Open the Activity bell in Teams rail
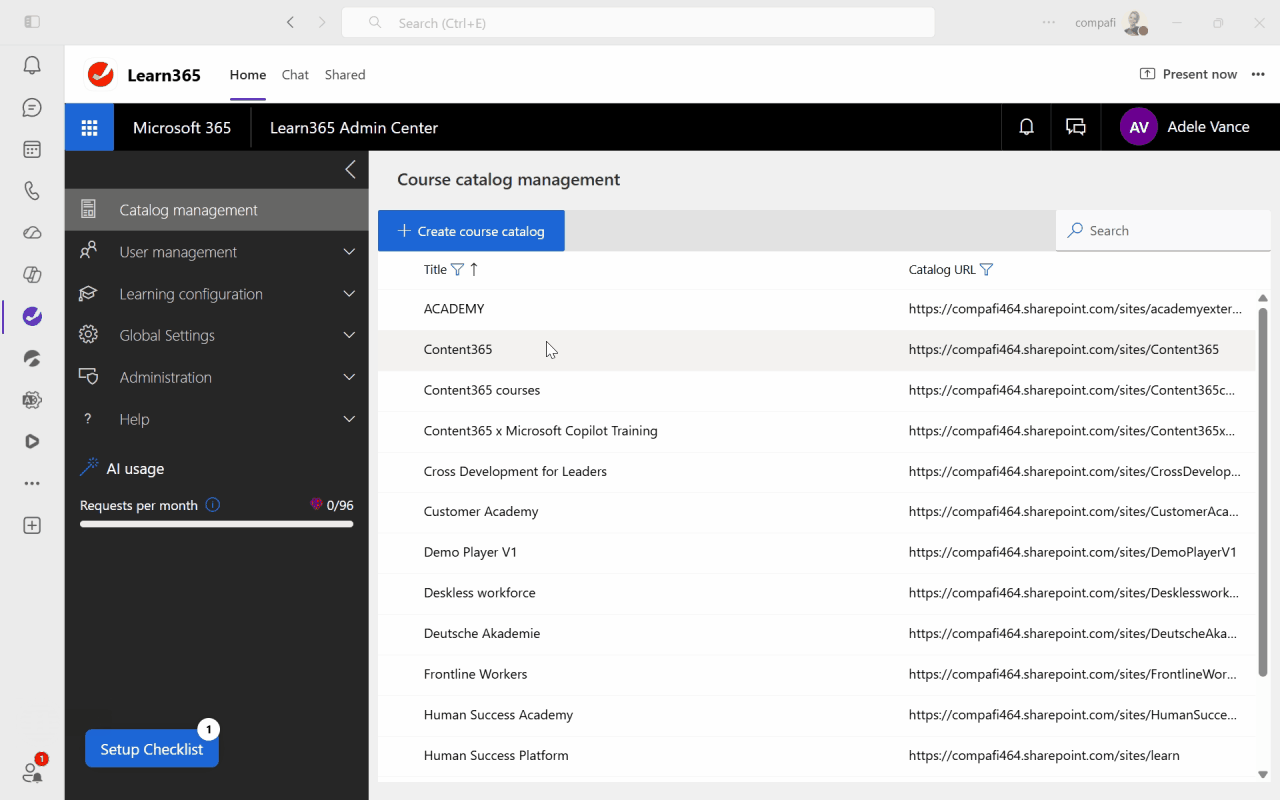Screen dimensions: 1280x800 tap(32, 66)
